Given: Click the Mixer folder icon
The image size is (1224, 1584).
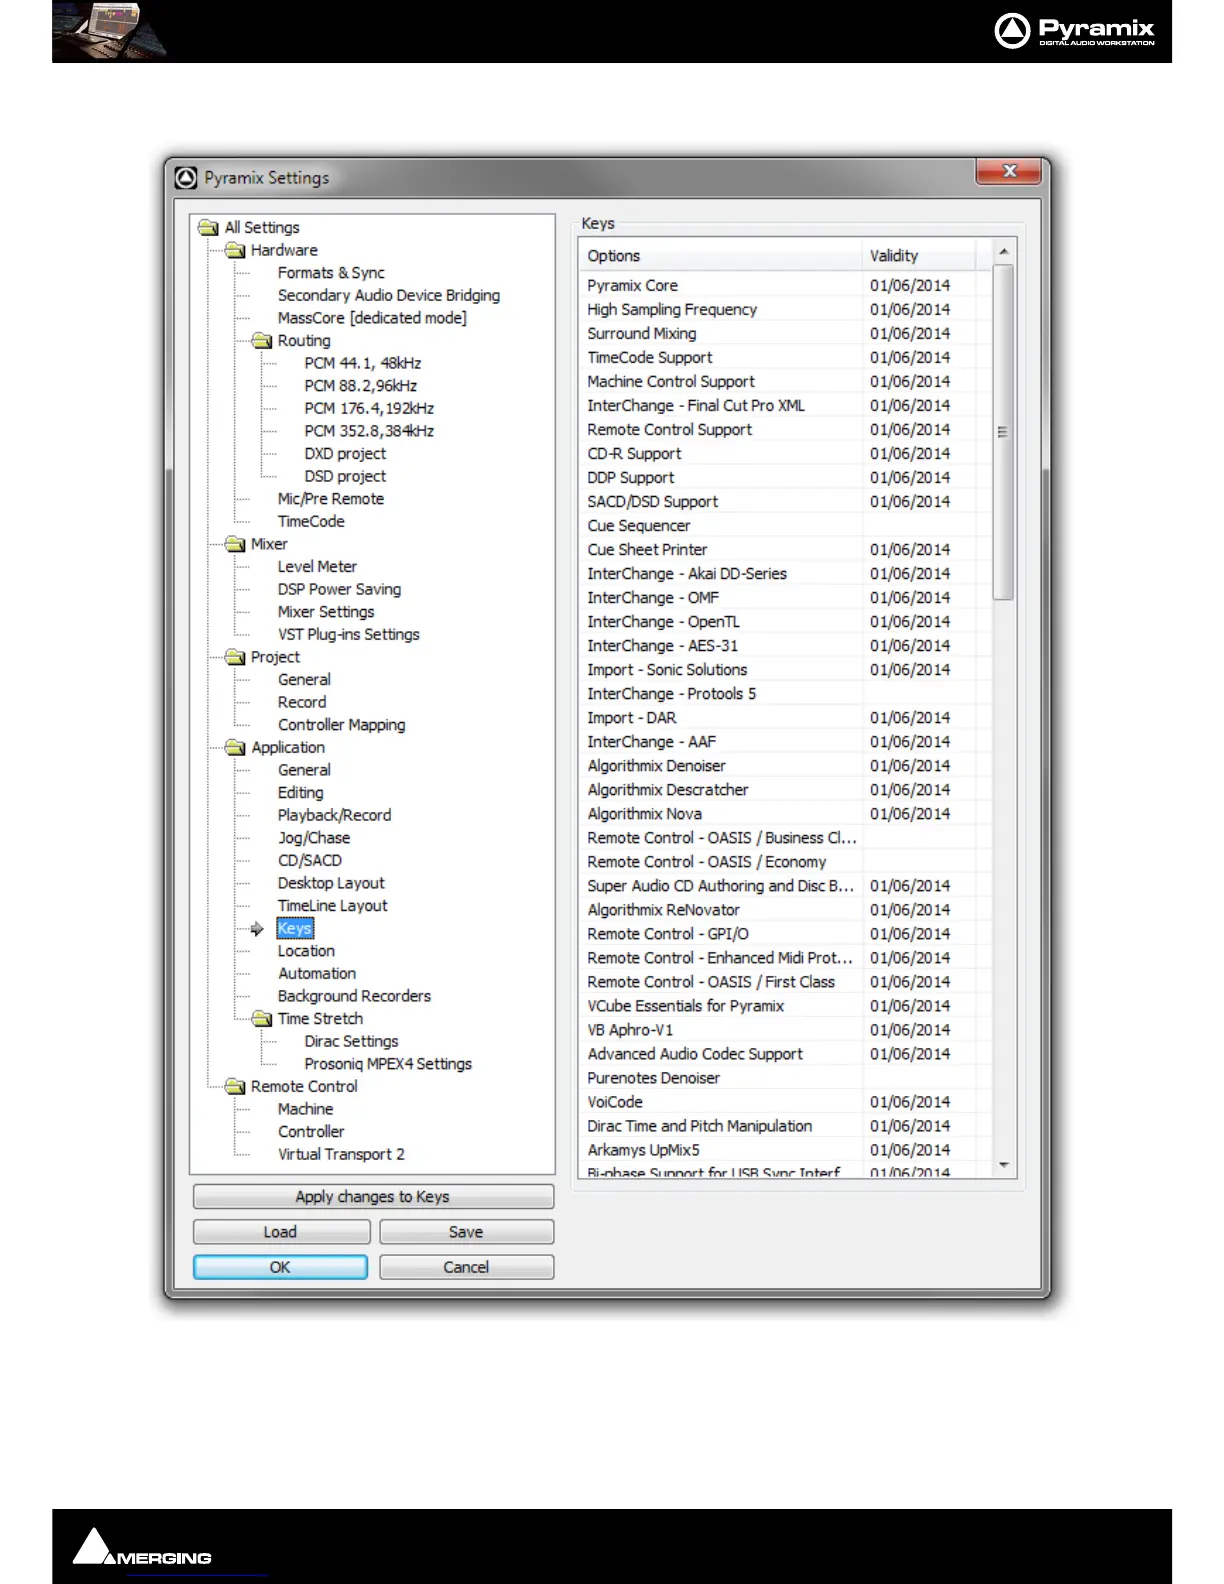Looking at the screenshot, I should coord(235,544).
